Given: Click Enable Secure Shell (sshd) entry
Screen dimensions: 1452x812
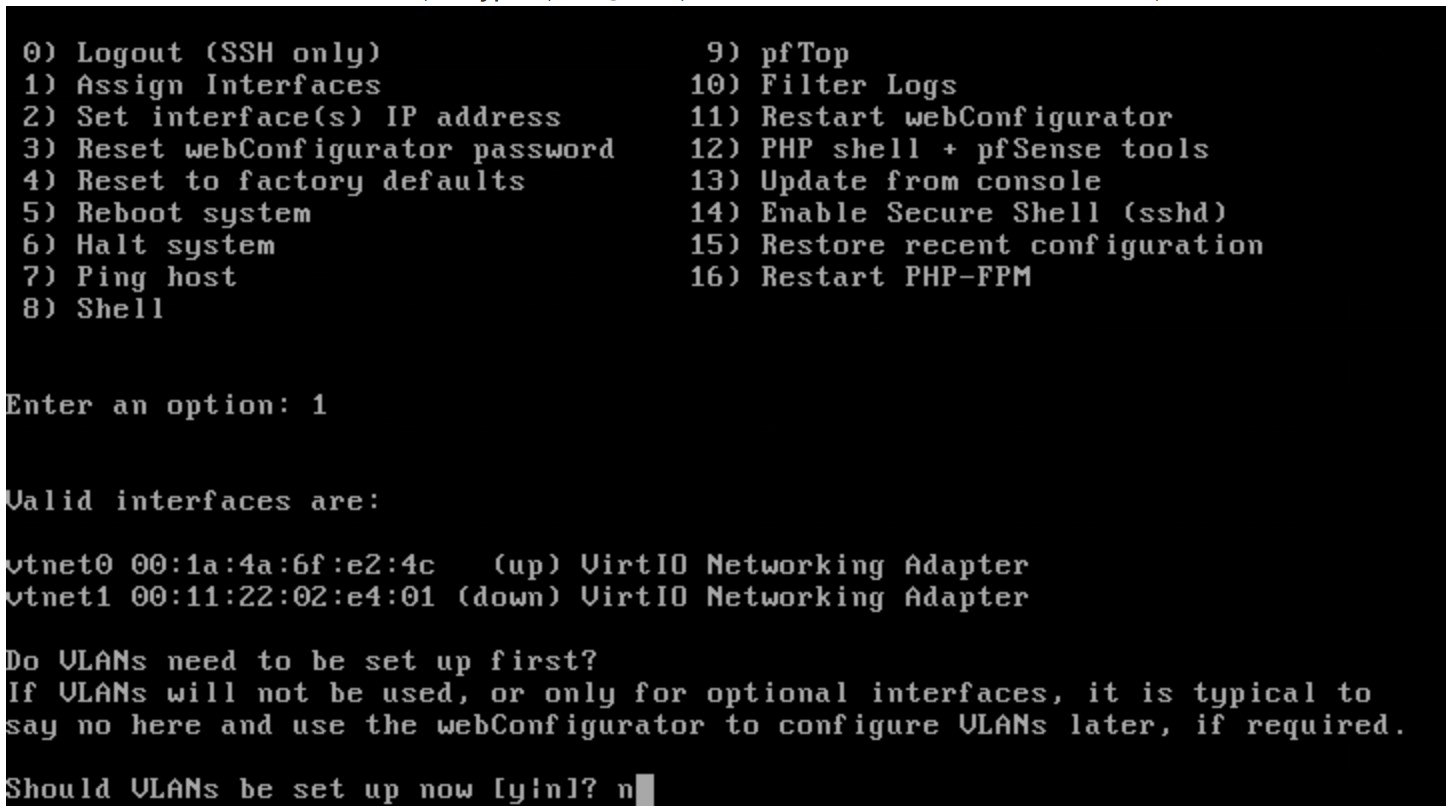Looking at the screenshot, I should [958, 213].
